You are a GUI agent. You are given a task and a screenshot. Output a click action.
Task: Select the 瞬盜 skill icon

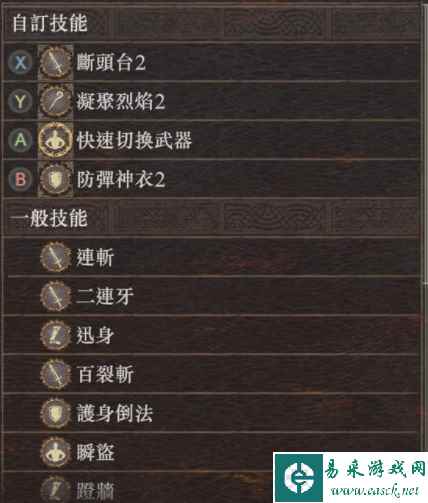pyautogui.click(x=55, y=452)
